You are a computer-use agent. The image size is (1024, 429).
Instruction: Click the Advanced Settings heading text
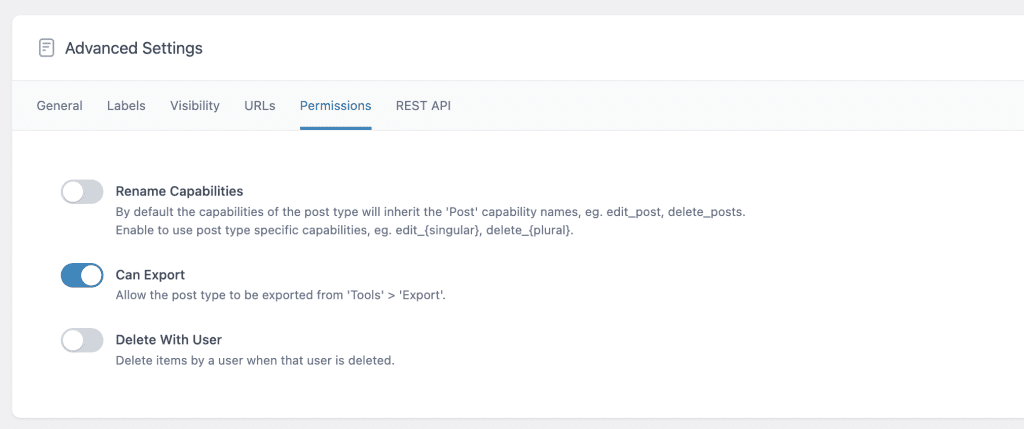(134, 48)
